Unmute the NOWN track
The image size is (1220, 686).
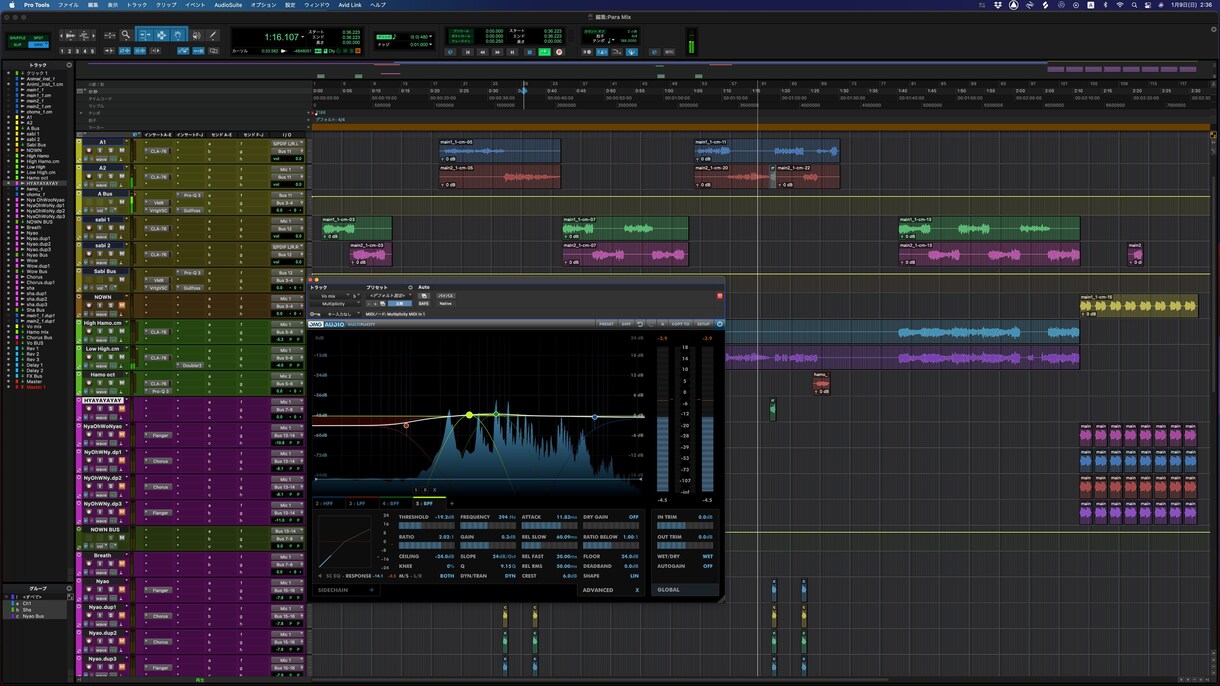pos(123,306)
